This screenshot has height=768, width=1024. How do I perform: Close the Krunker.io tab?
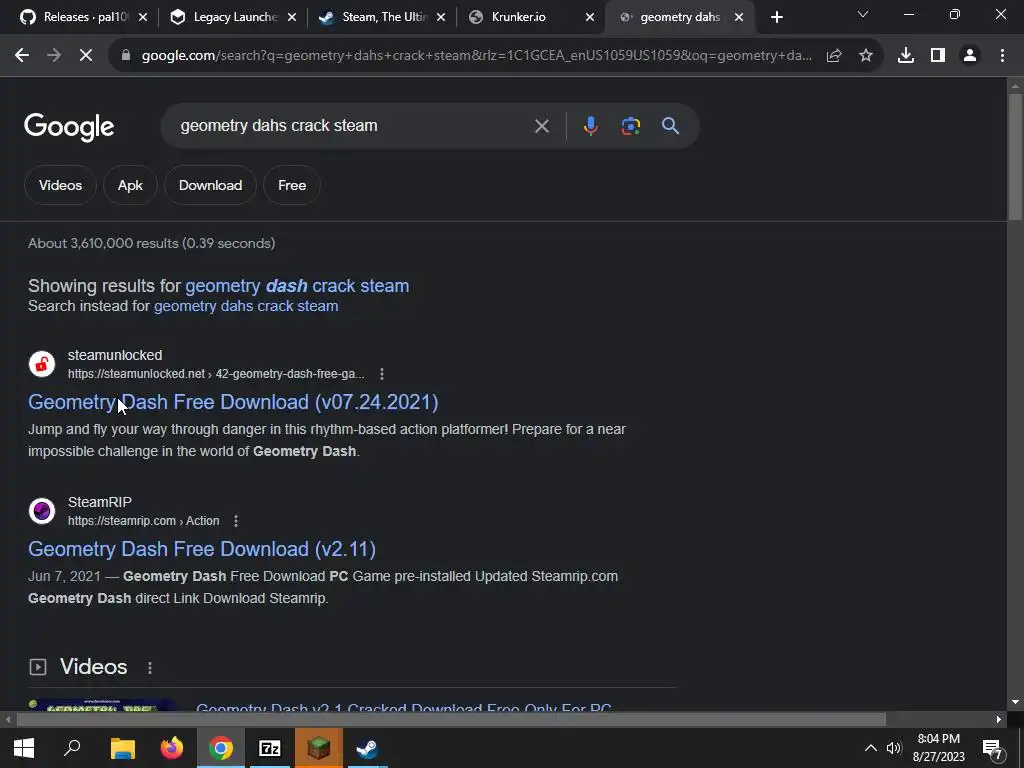(590, 18)
